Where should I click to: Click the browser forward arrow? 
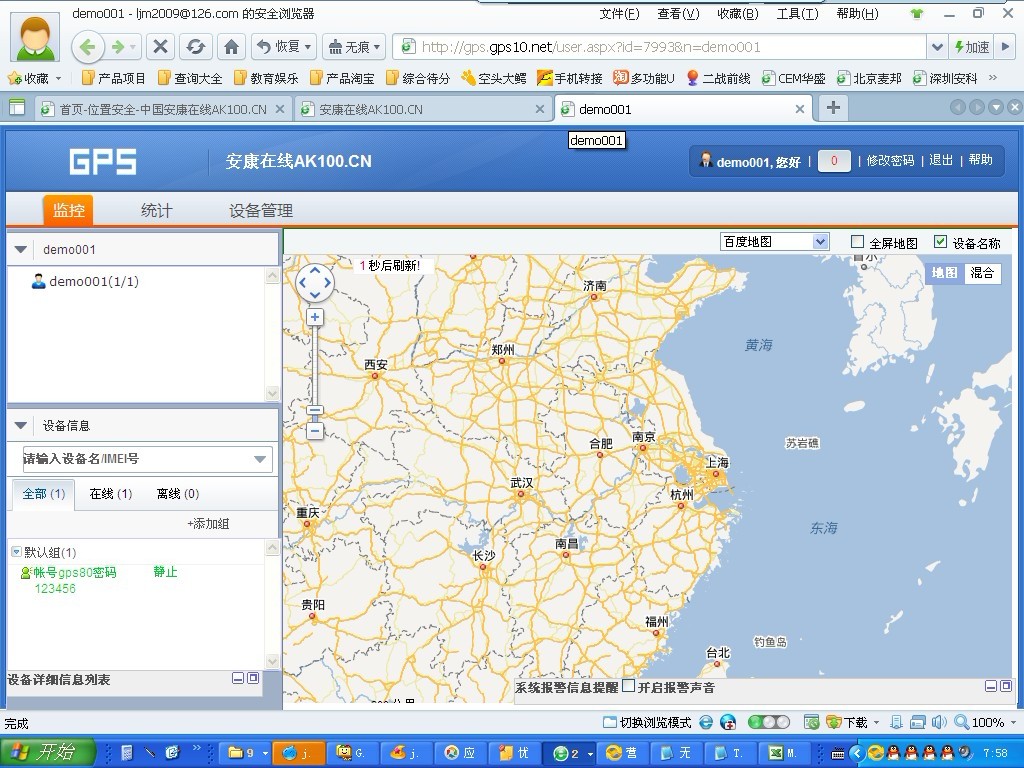point(118,47)
